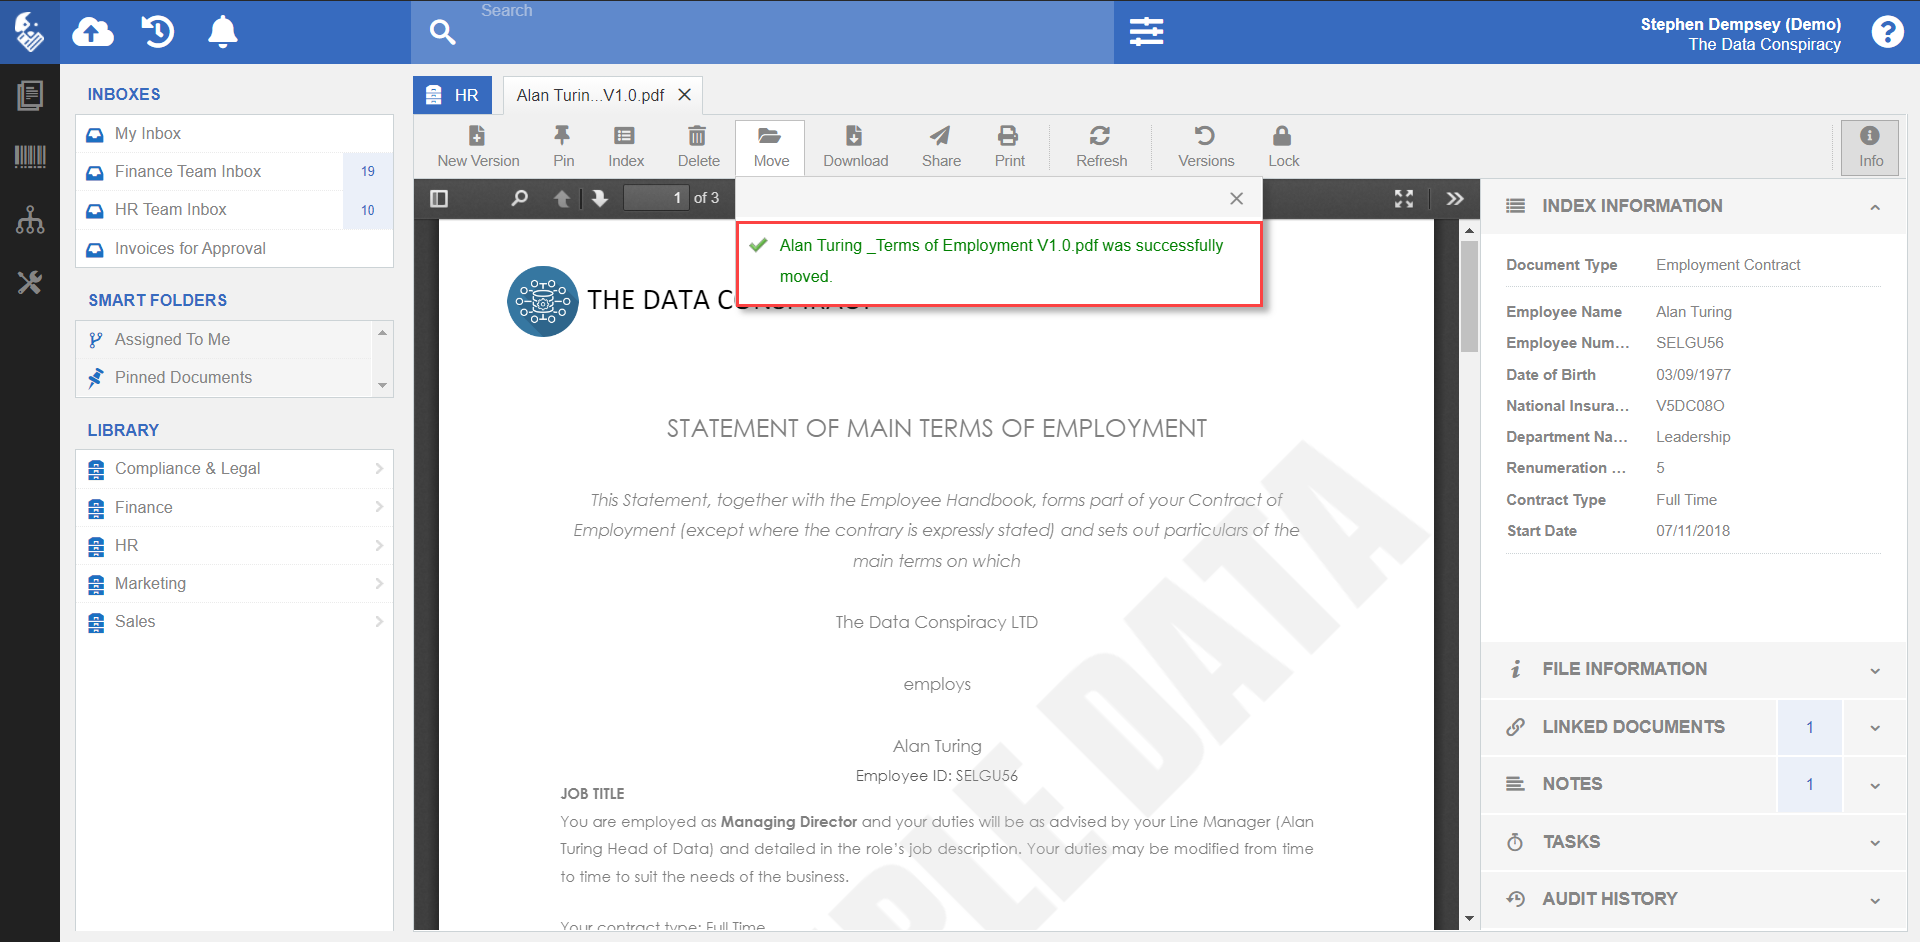Open Finance Team Inbox

(234, 172)
